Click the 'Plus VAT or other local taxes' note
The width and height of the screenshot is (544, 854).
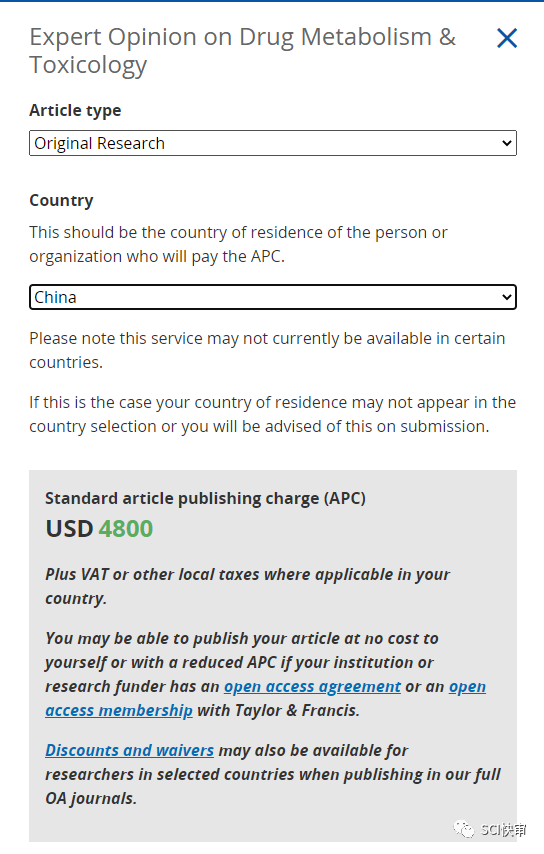click(248, 587)
